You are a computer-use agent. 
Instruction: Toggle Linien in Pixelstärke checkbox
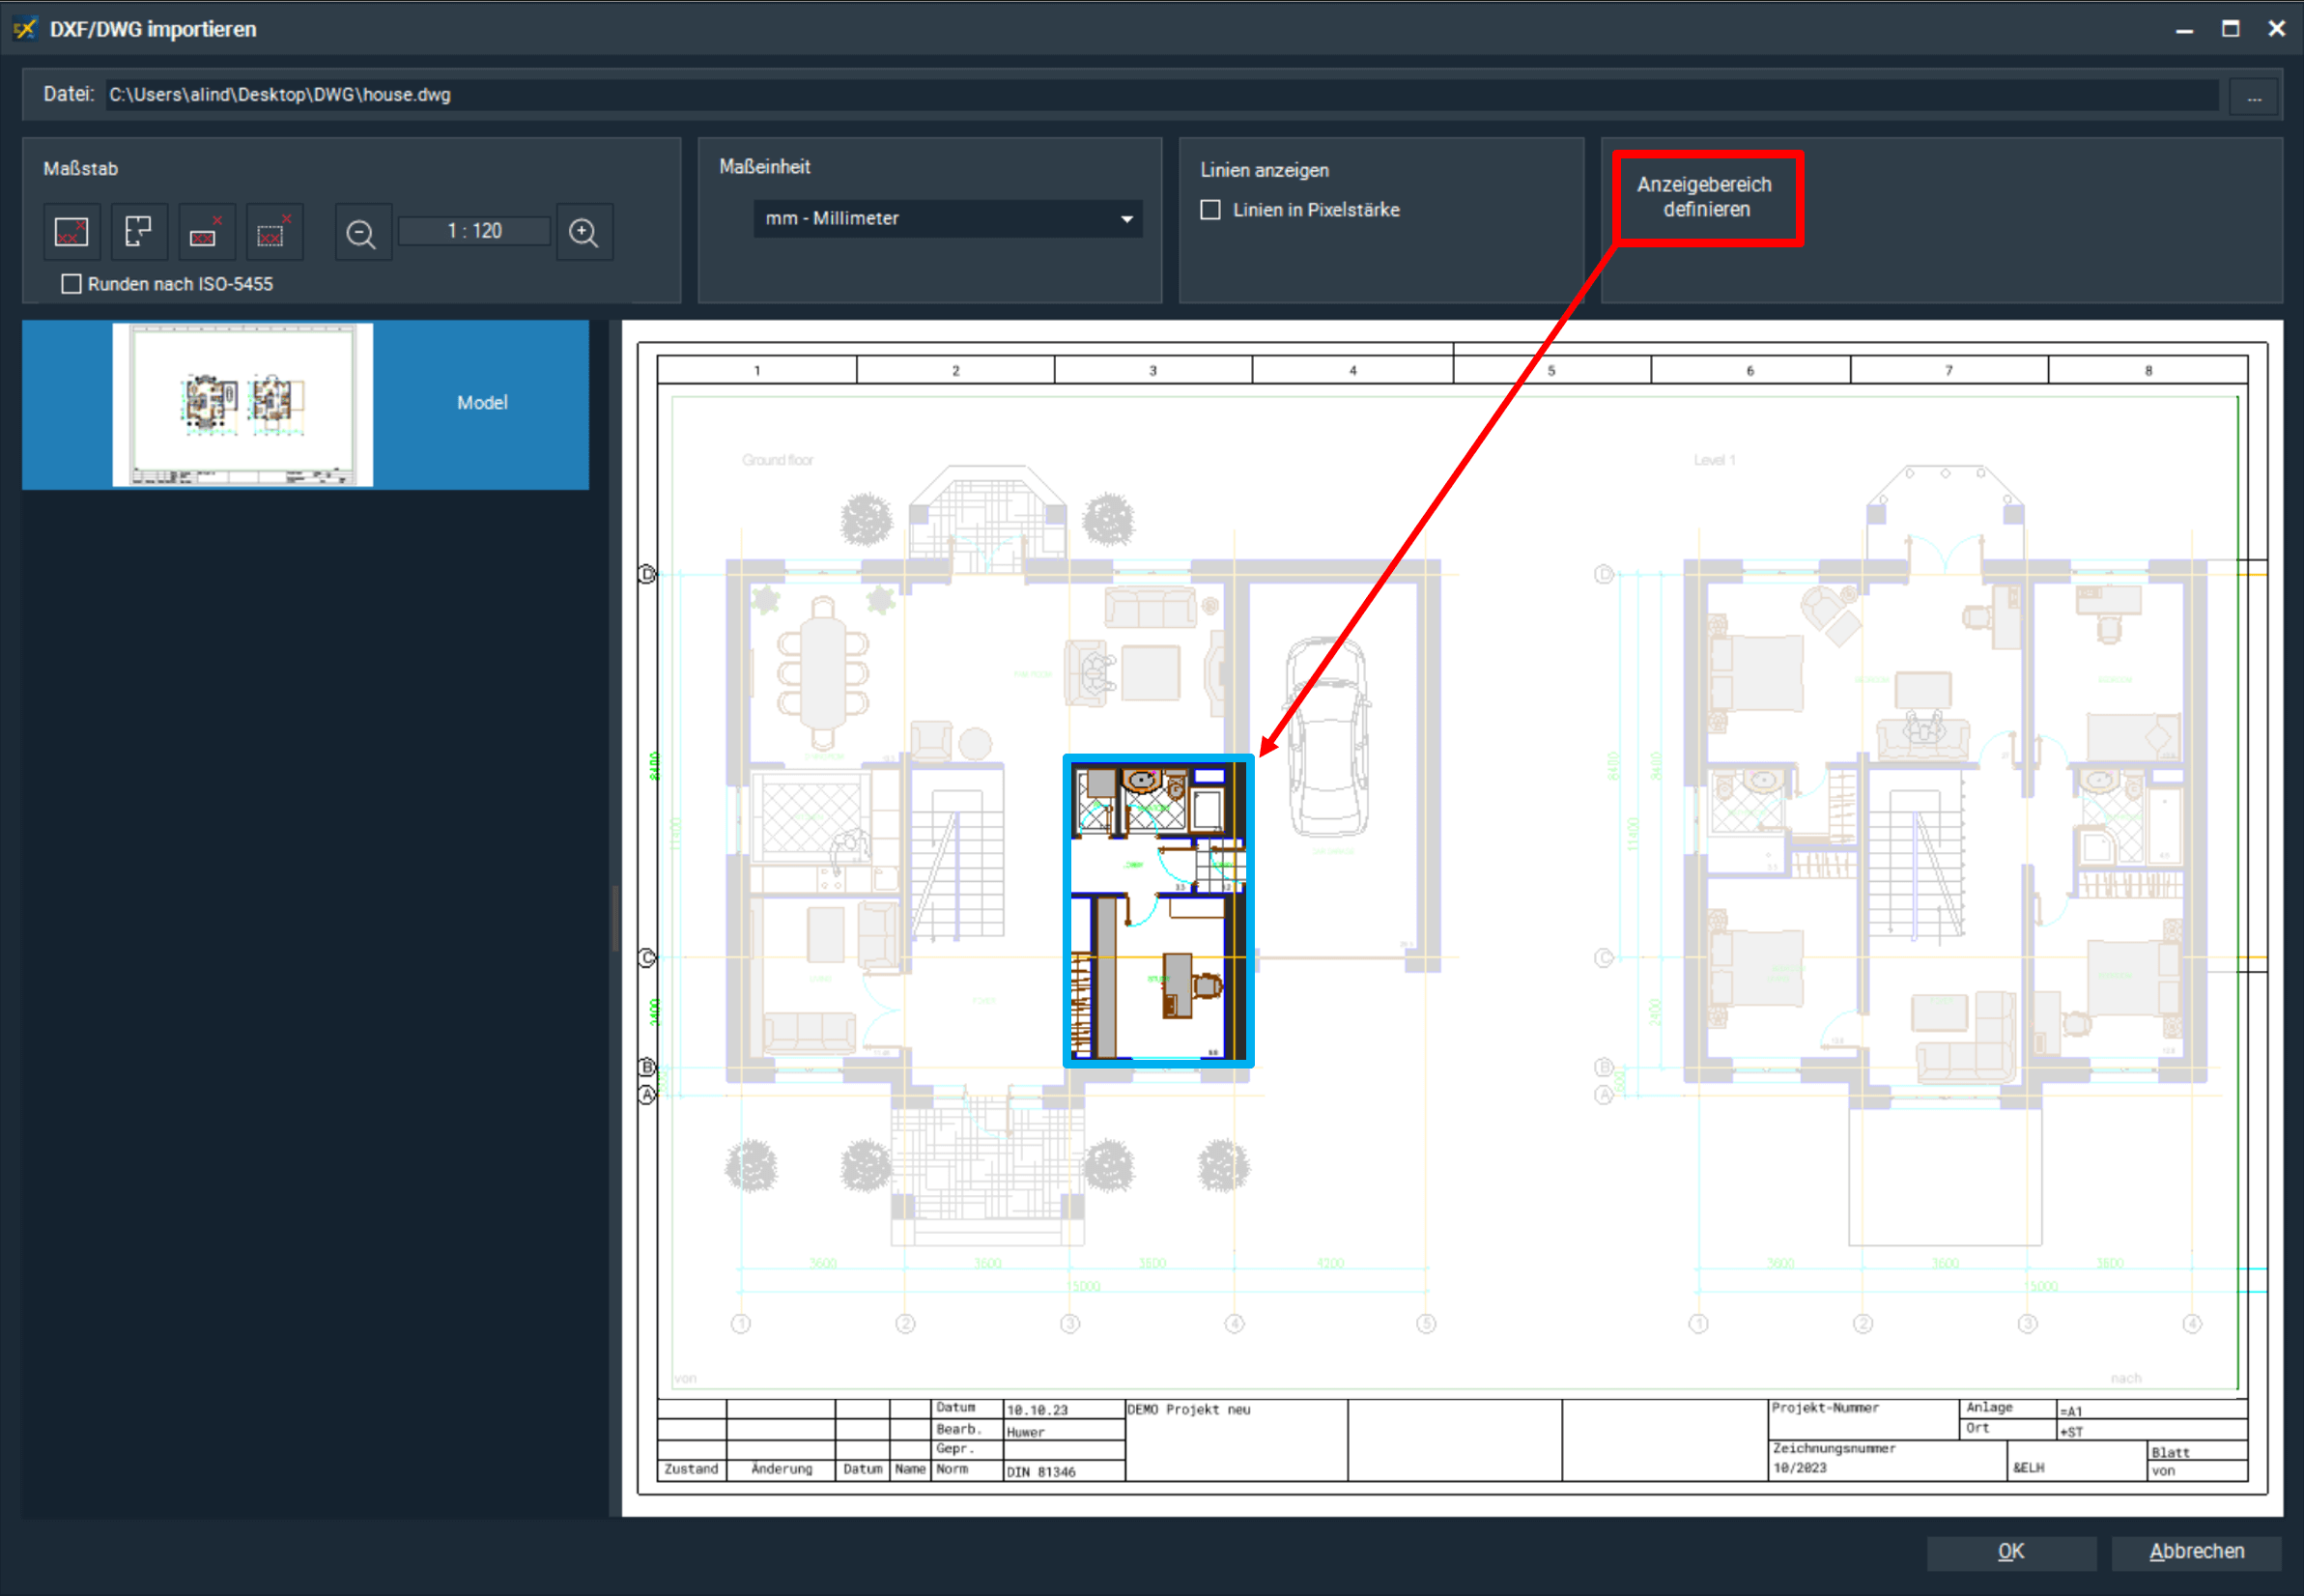tap(1211, 210)
